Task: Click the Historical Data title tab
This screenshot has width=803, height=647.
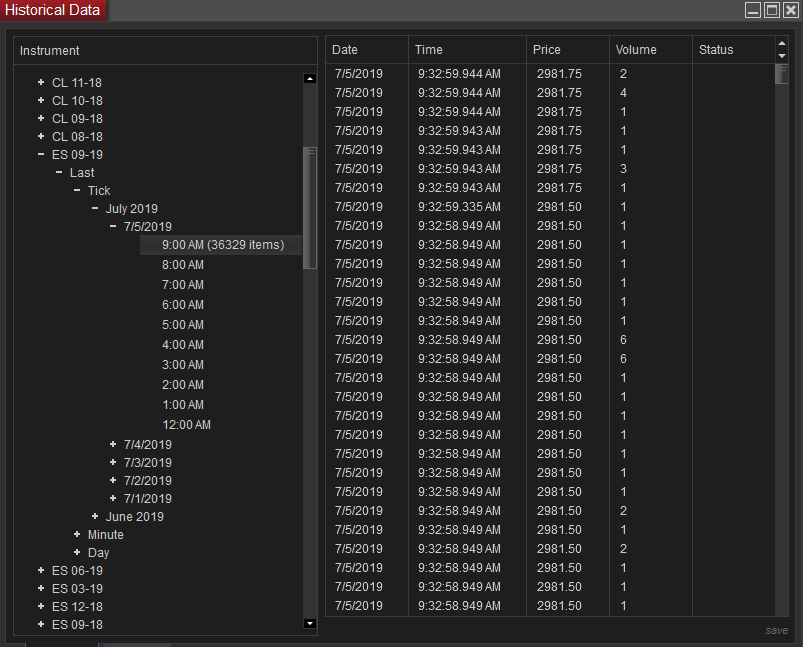Action: click(x=53, y=10)
